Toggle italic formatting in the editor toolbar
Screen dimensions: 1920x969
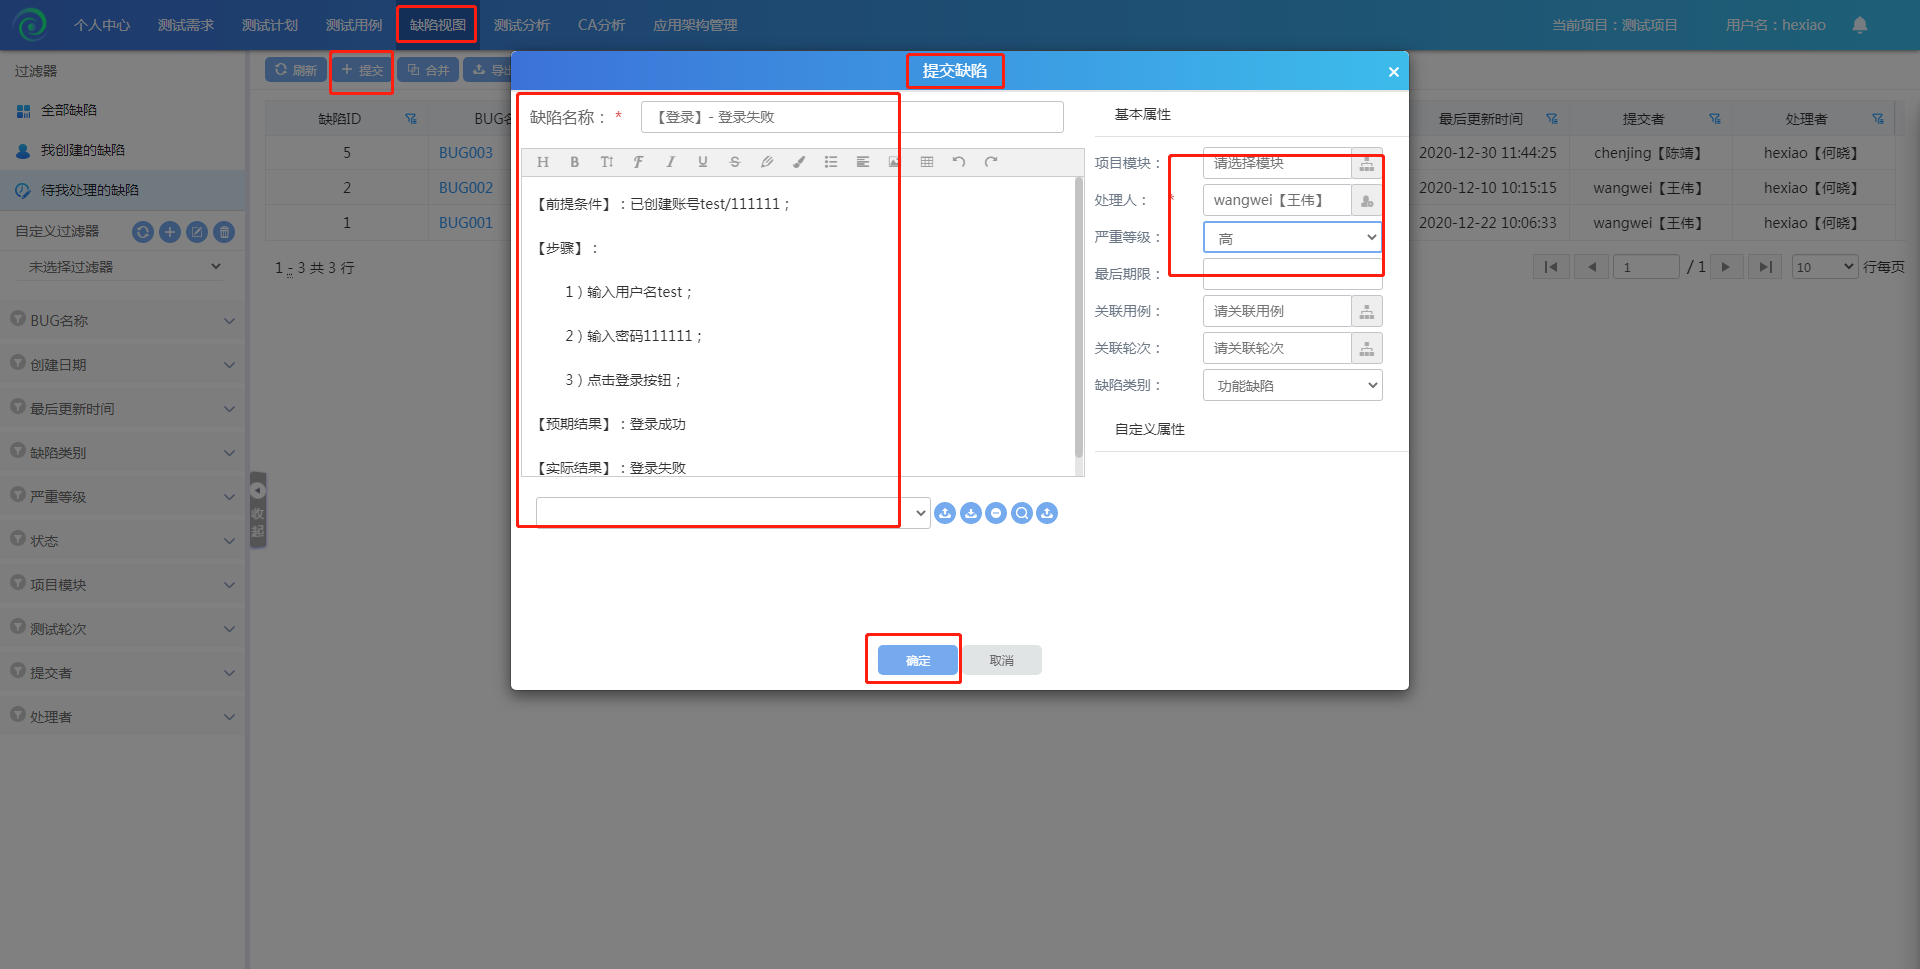point(670,162)
